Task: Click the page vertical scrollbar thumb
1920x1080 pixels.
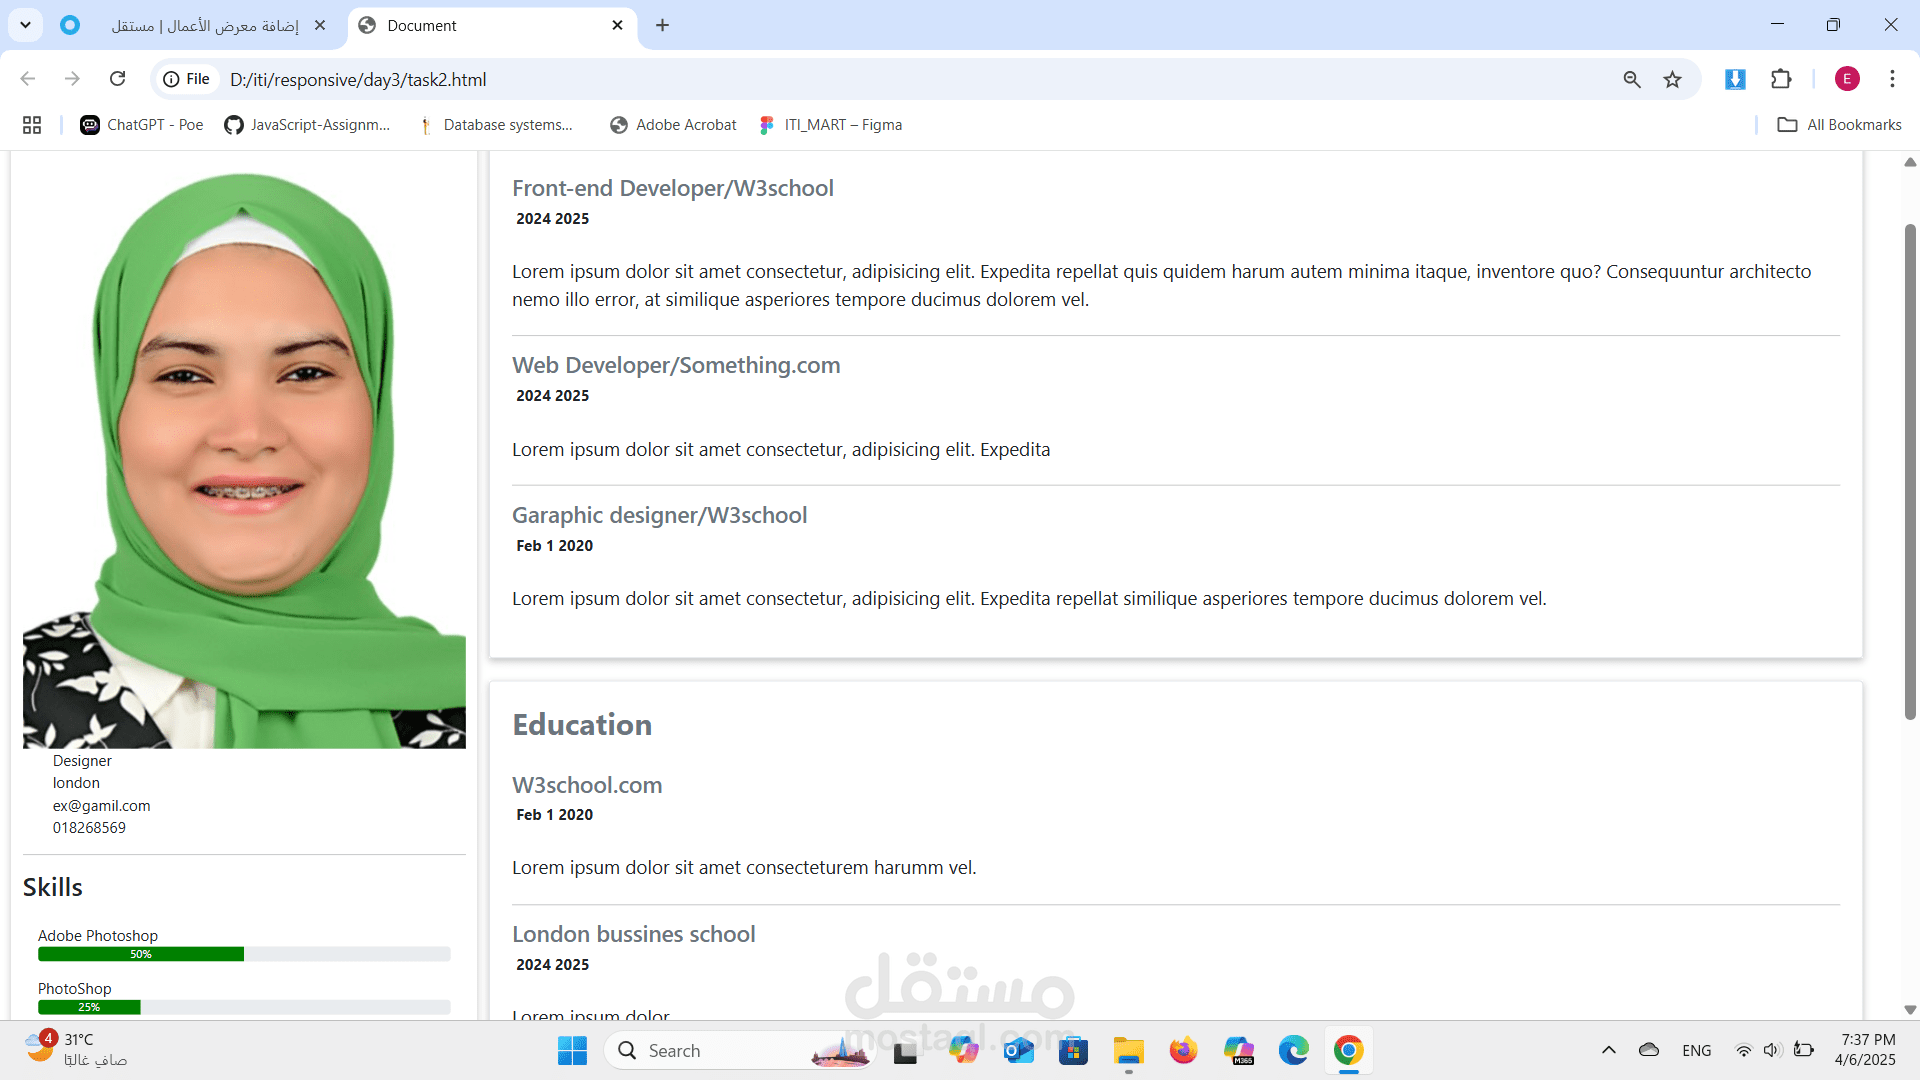Action: (1910, 470)
